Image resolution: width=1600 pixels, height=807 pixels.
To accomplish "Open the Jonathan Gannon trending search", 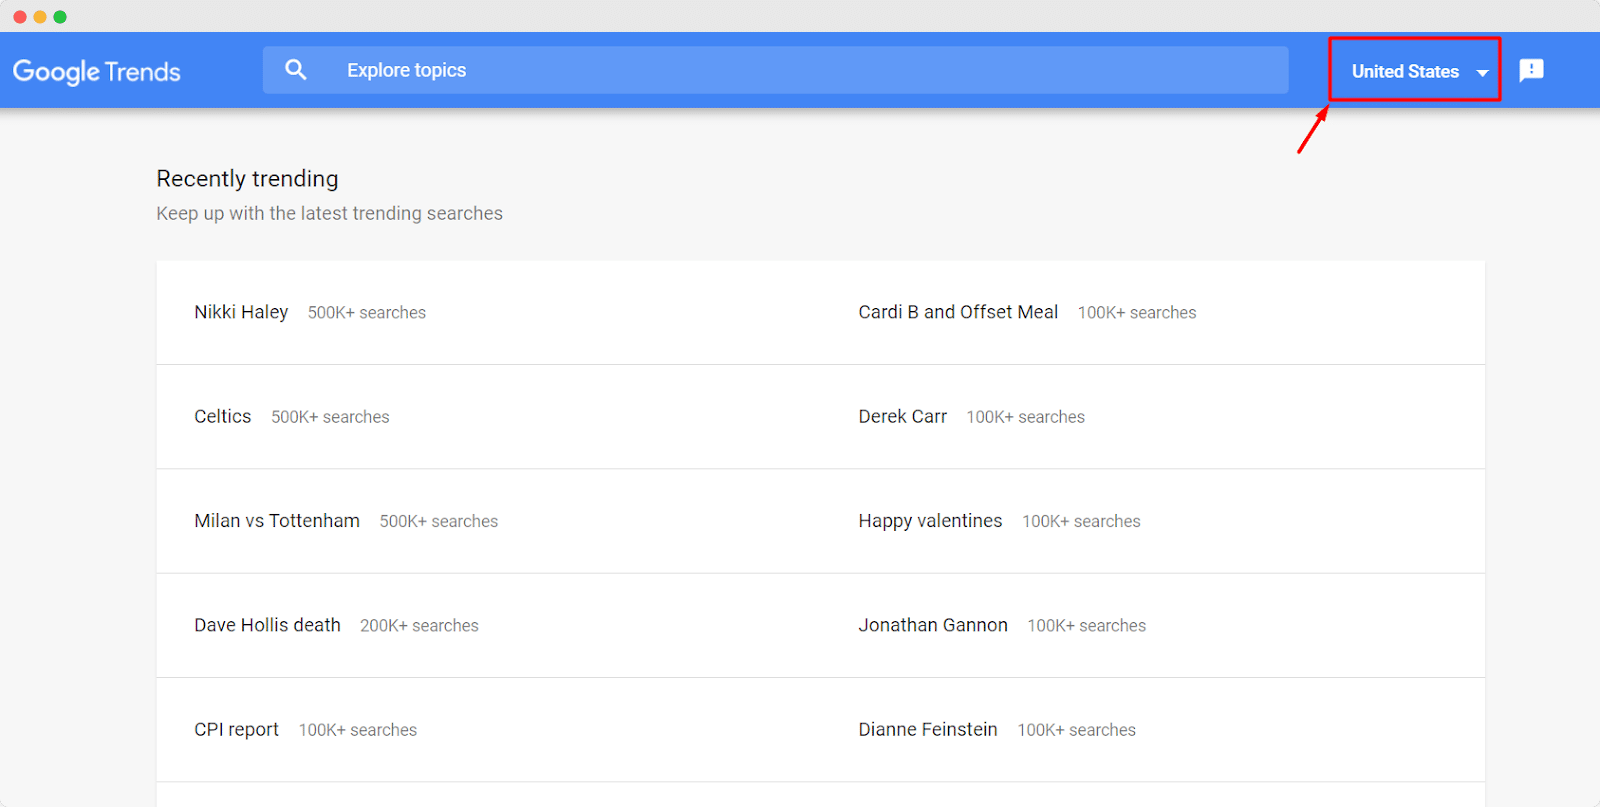I will click(933, 625).
